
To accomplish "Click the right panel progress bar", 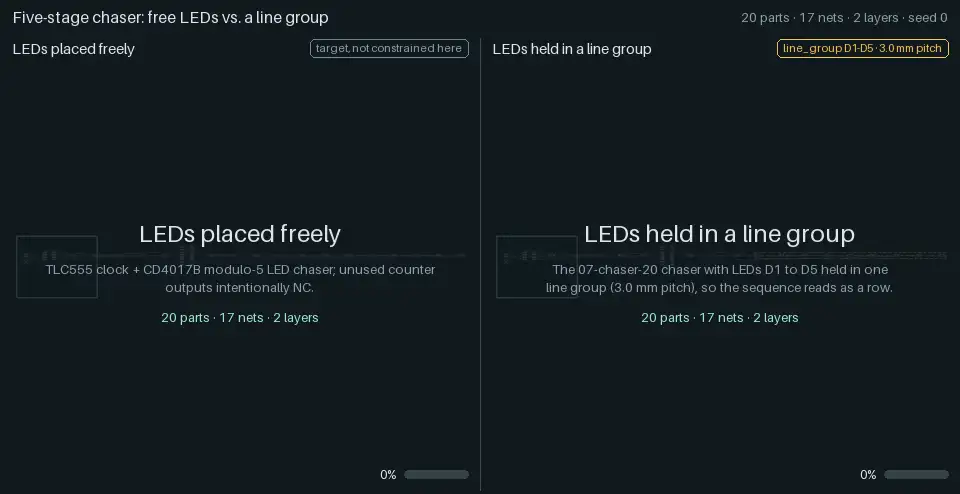I will click(x=917, y=474).
